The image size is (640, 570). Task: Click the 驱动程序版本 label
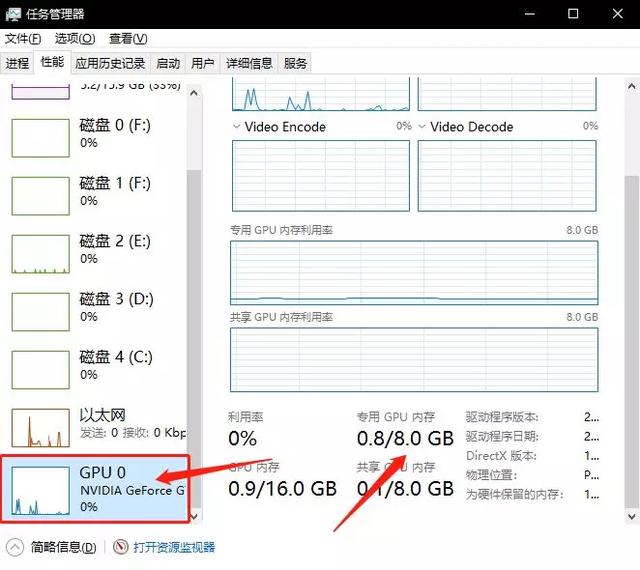pyautogui.click(x=502, y=417)
